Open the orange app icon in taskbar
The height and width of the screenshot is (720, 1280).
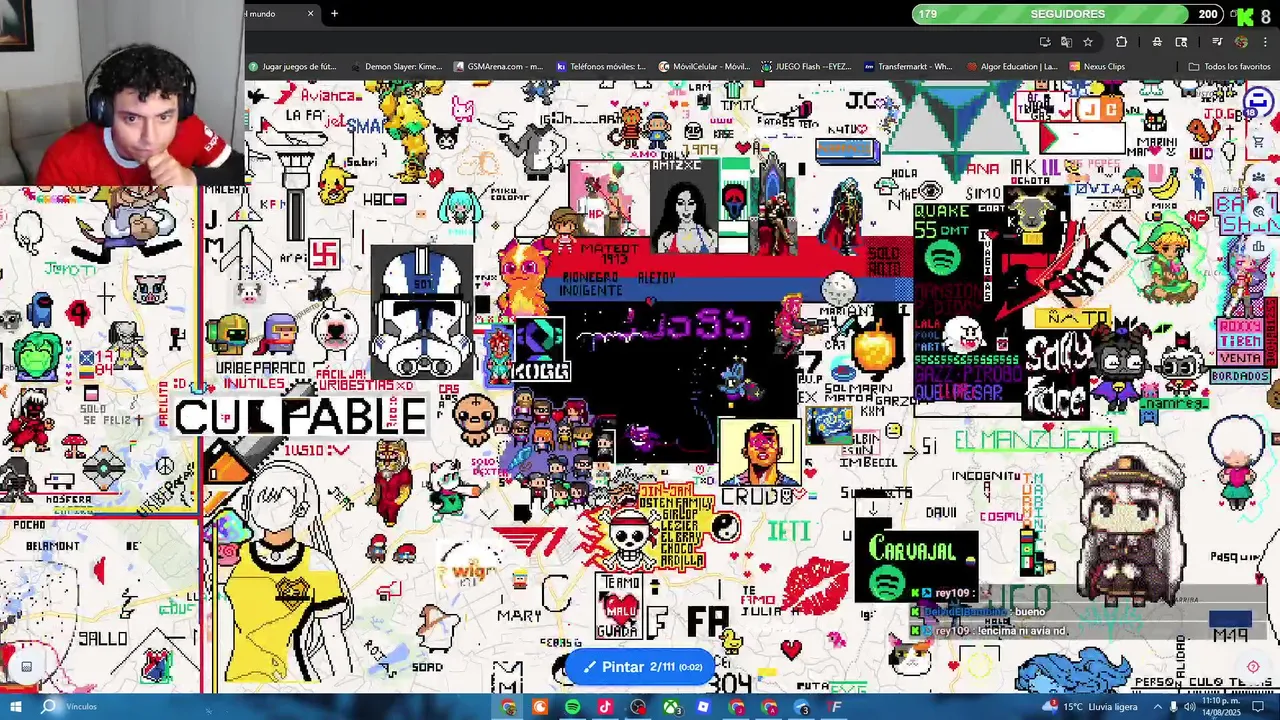click(x=540, y=708)
